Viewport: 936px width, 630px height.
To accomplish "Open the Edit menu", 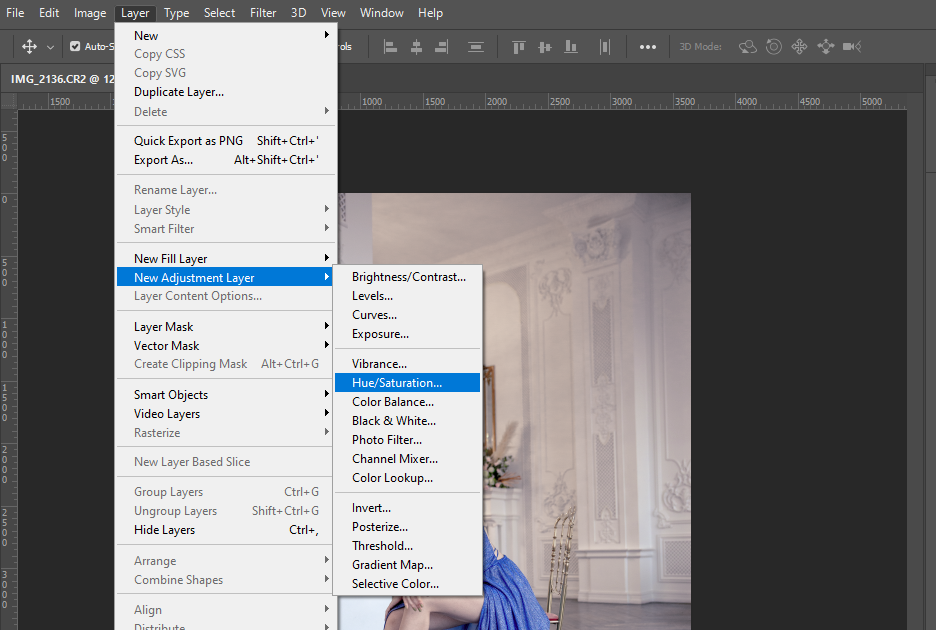I will 49,13.
